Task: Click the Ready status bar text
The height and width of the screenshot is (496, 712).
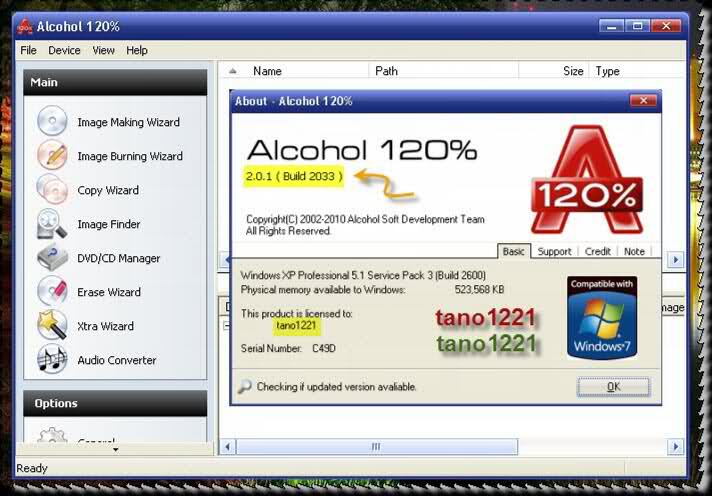Action: pyautogui.click(x=31, y=468)
